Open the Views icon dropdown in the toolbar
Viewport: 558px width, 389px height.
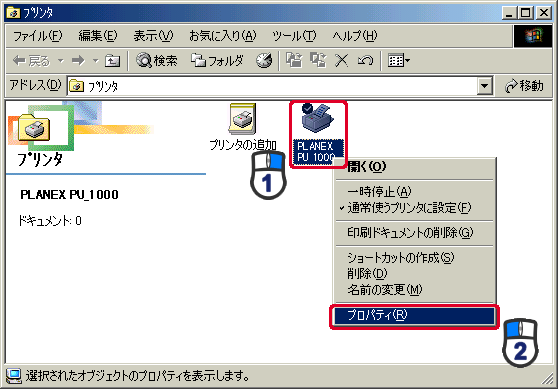(x=399, y=61)
